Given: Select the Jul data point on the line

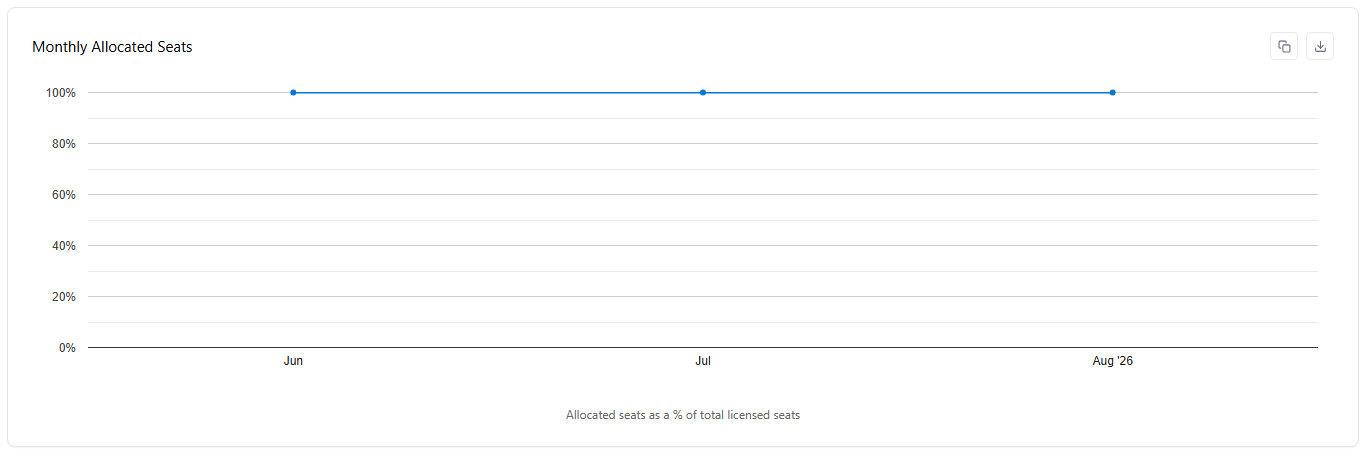Looking at the screenshot, I should (703, 92).
